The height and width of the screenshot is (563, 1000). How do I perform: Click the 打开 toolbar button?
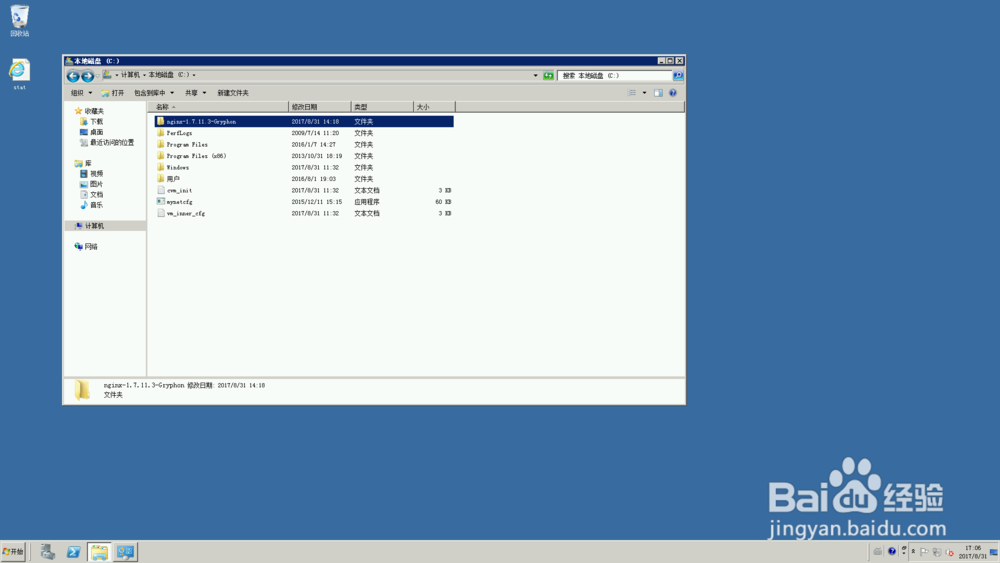[x=113, y=93]
